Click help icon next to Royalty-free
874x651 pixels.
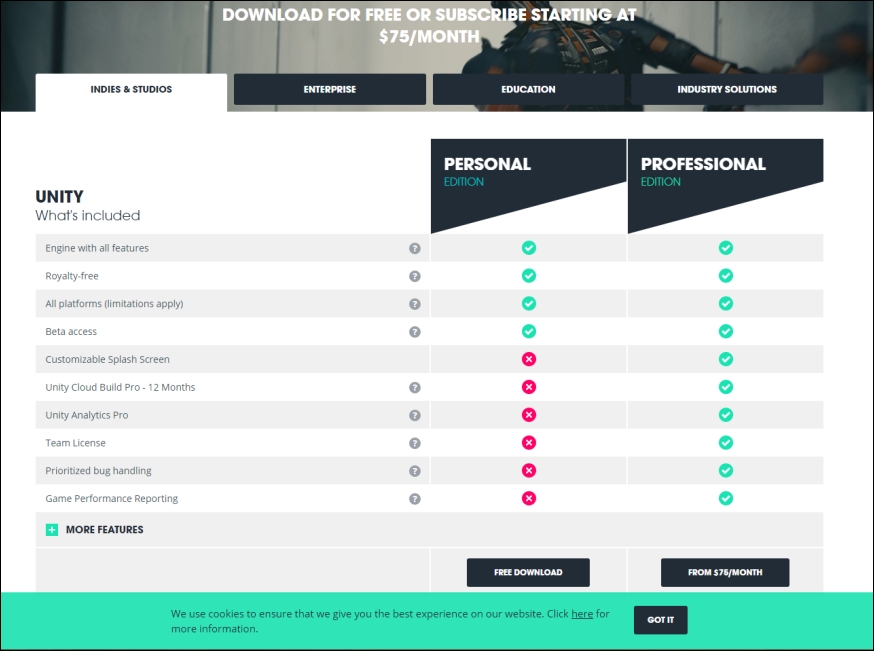(415, 276)
